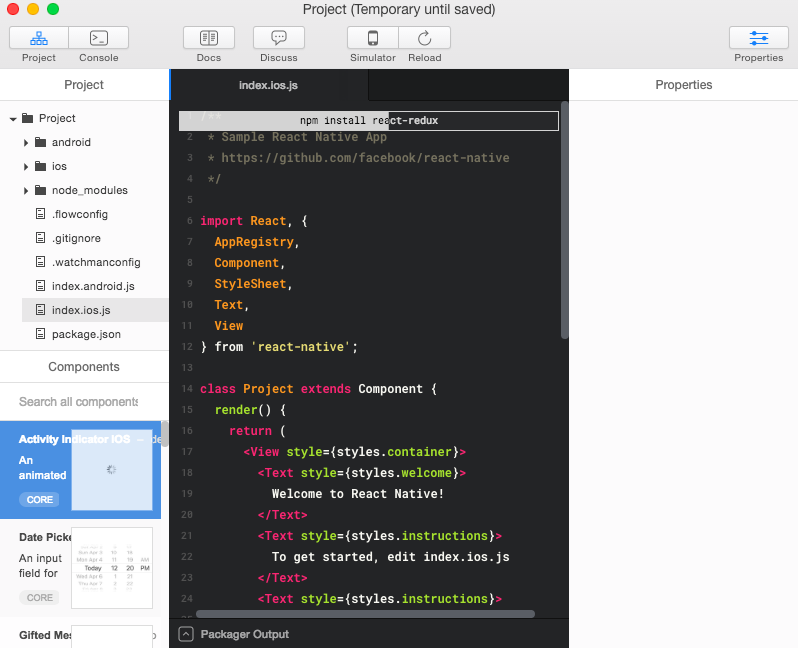Select the root Project folder icon
The width and height of the screenshot is (798, 648).
click(x=27, y=118)
